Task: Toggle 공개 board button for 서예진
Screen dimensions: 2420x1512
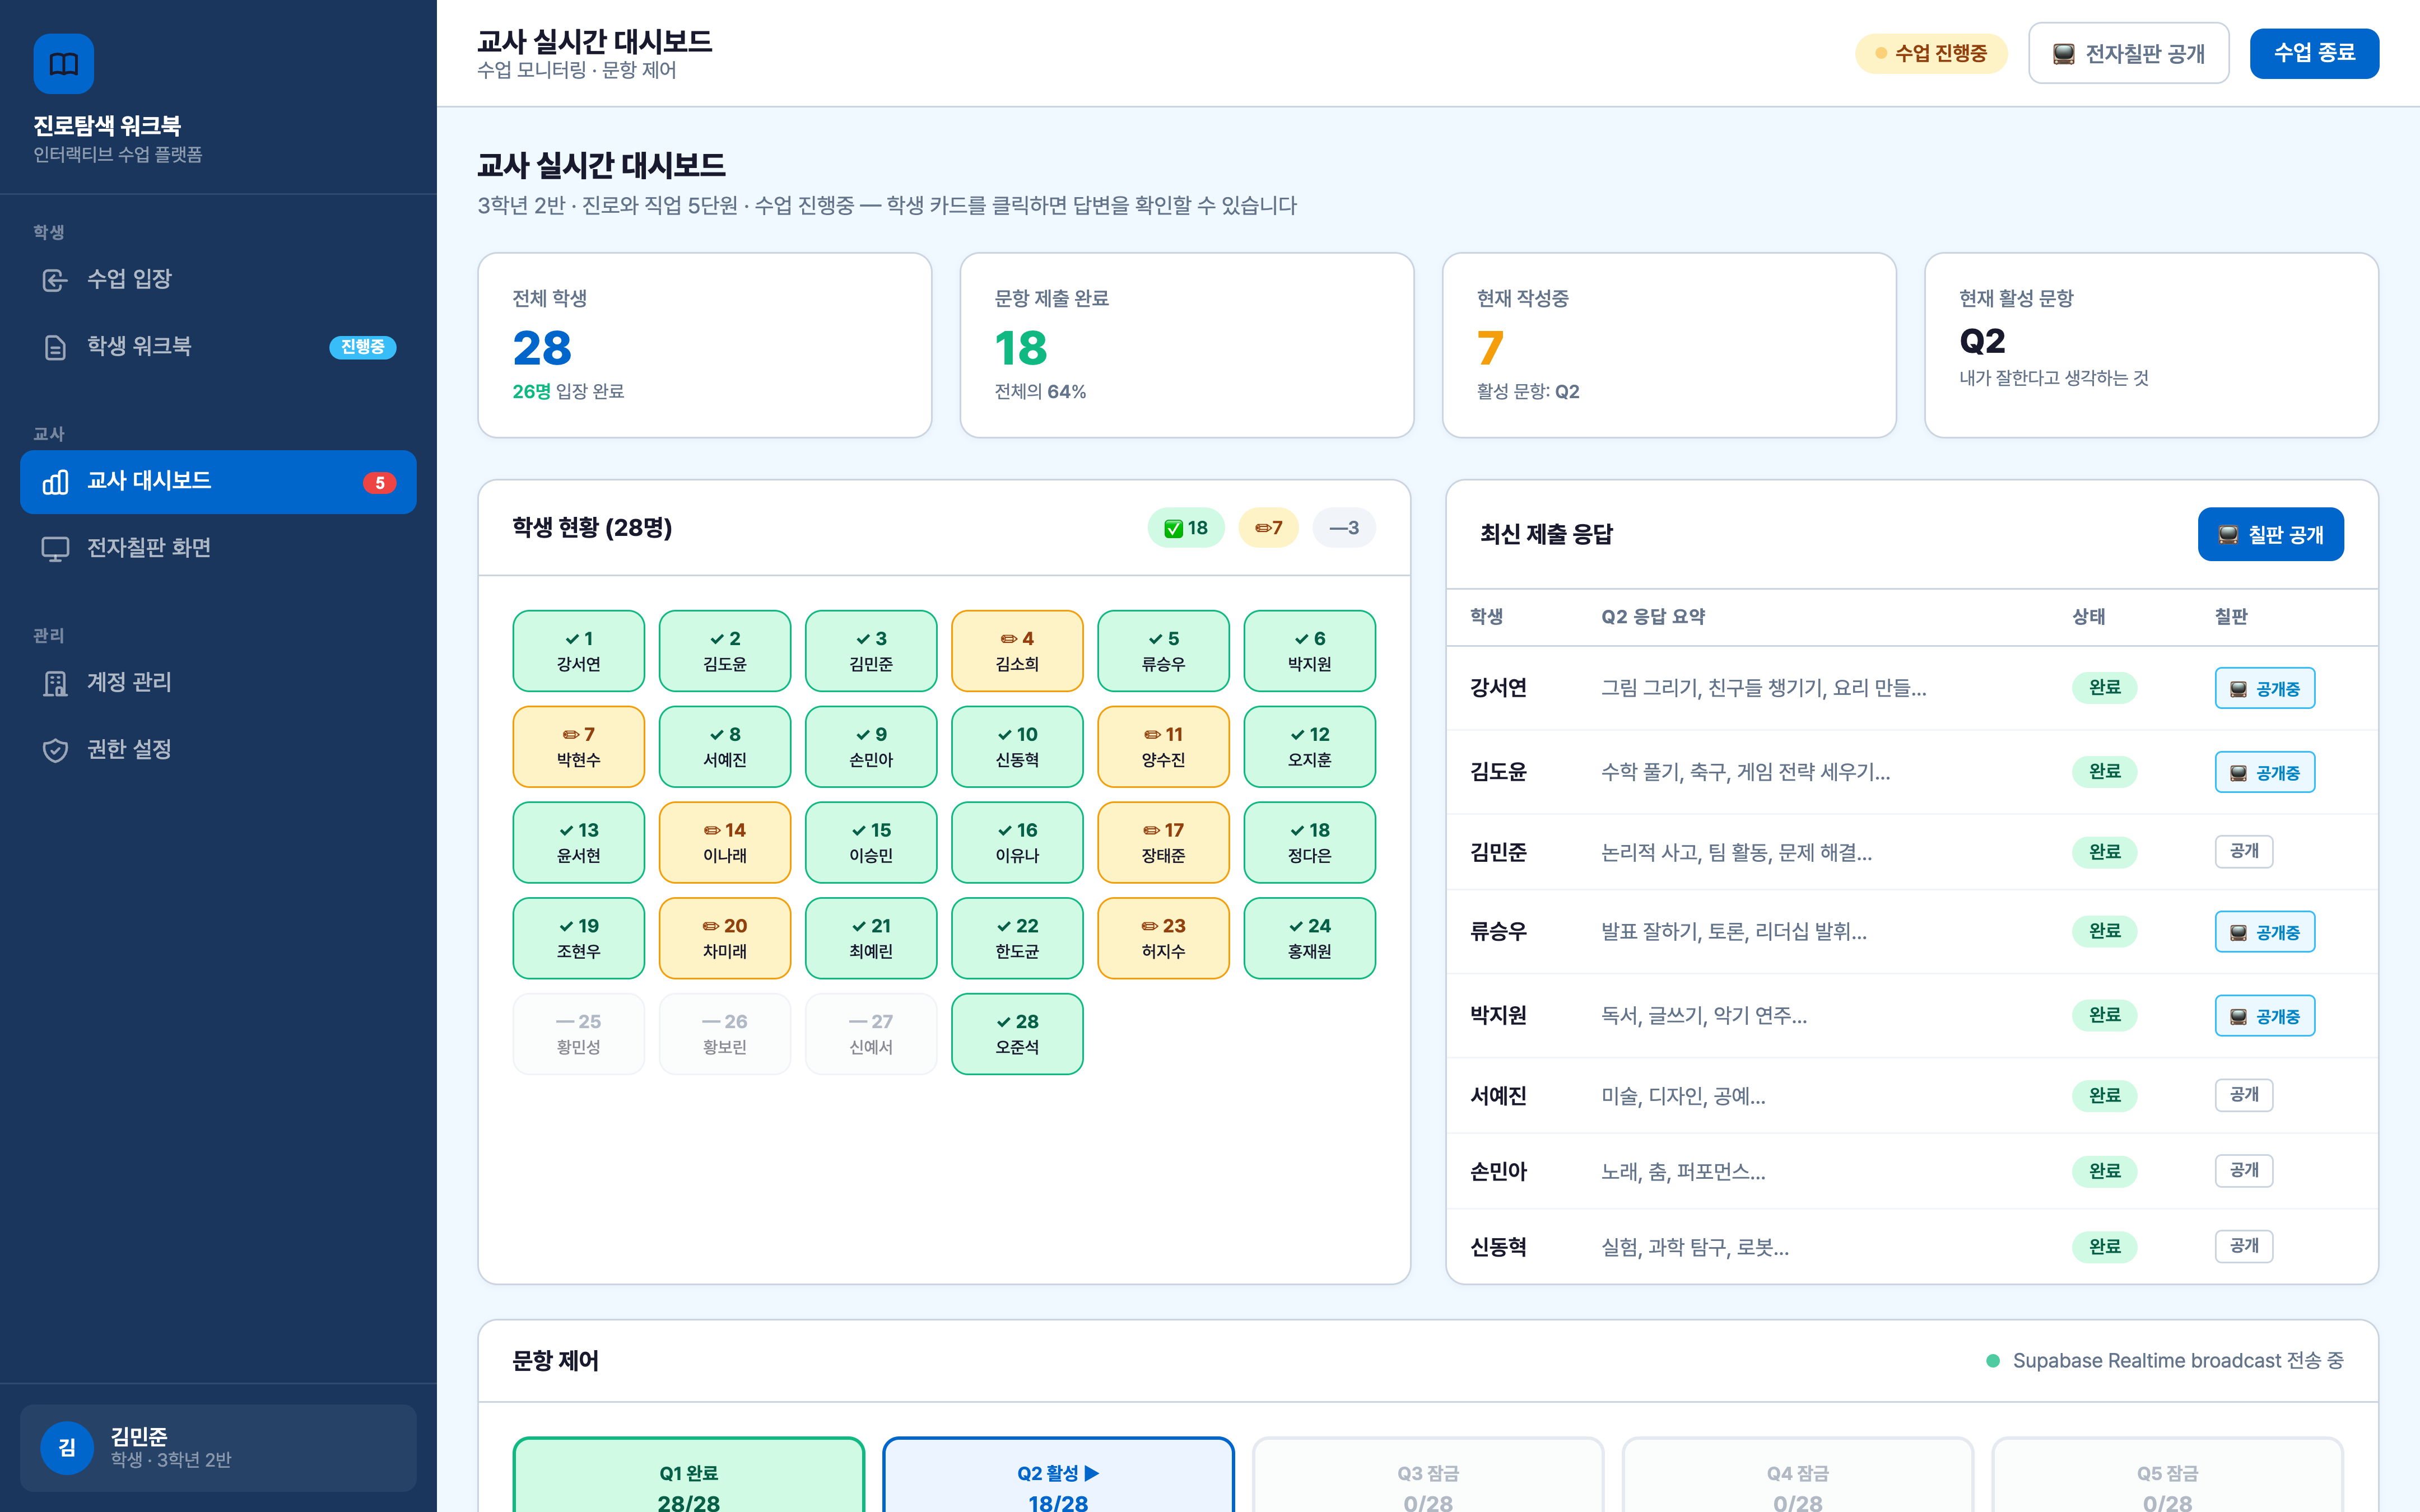Action: pyautogui.click(x=2243, y=1095)
